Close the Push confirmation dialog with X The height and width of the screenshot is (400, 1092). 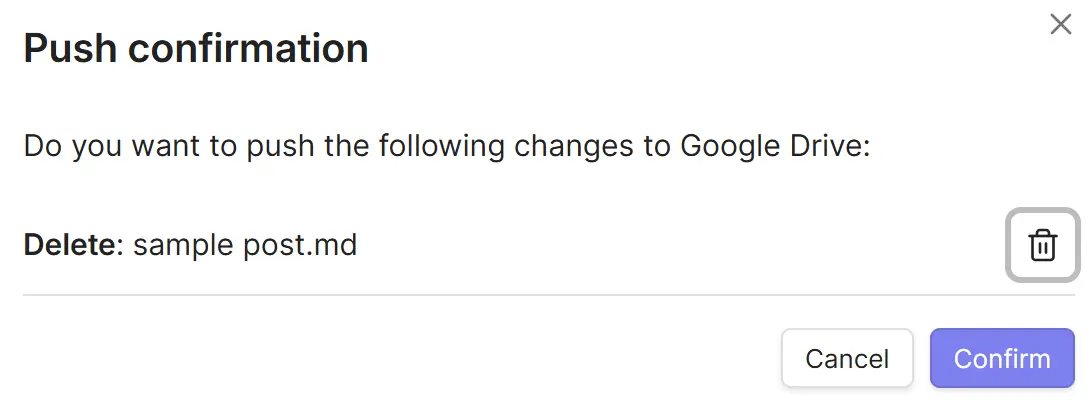(x=1061, y=25)
